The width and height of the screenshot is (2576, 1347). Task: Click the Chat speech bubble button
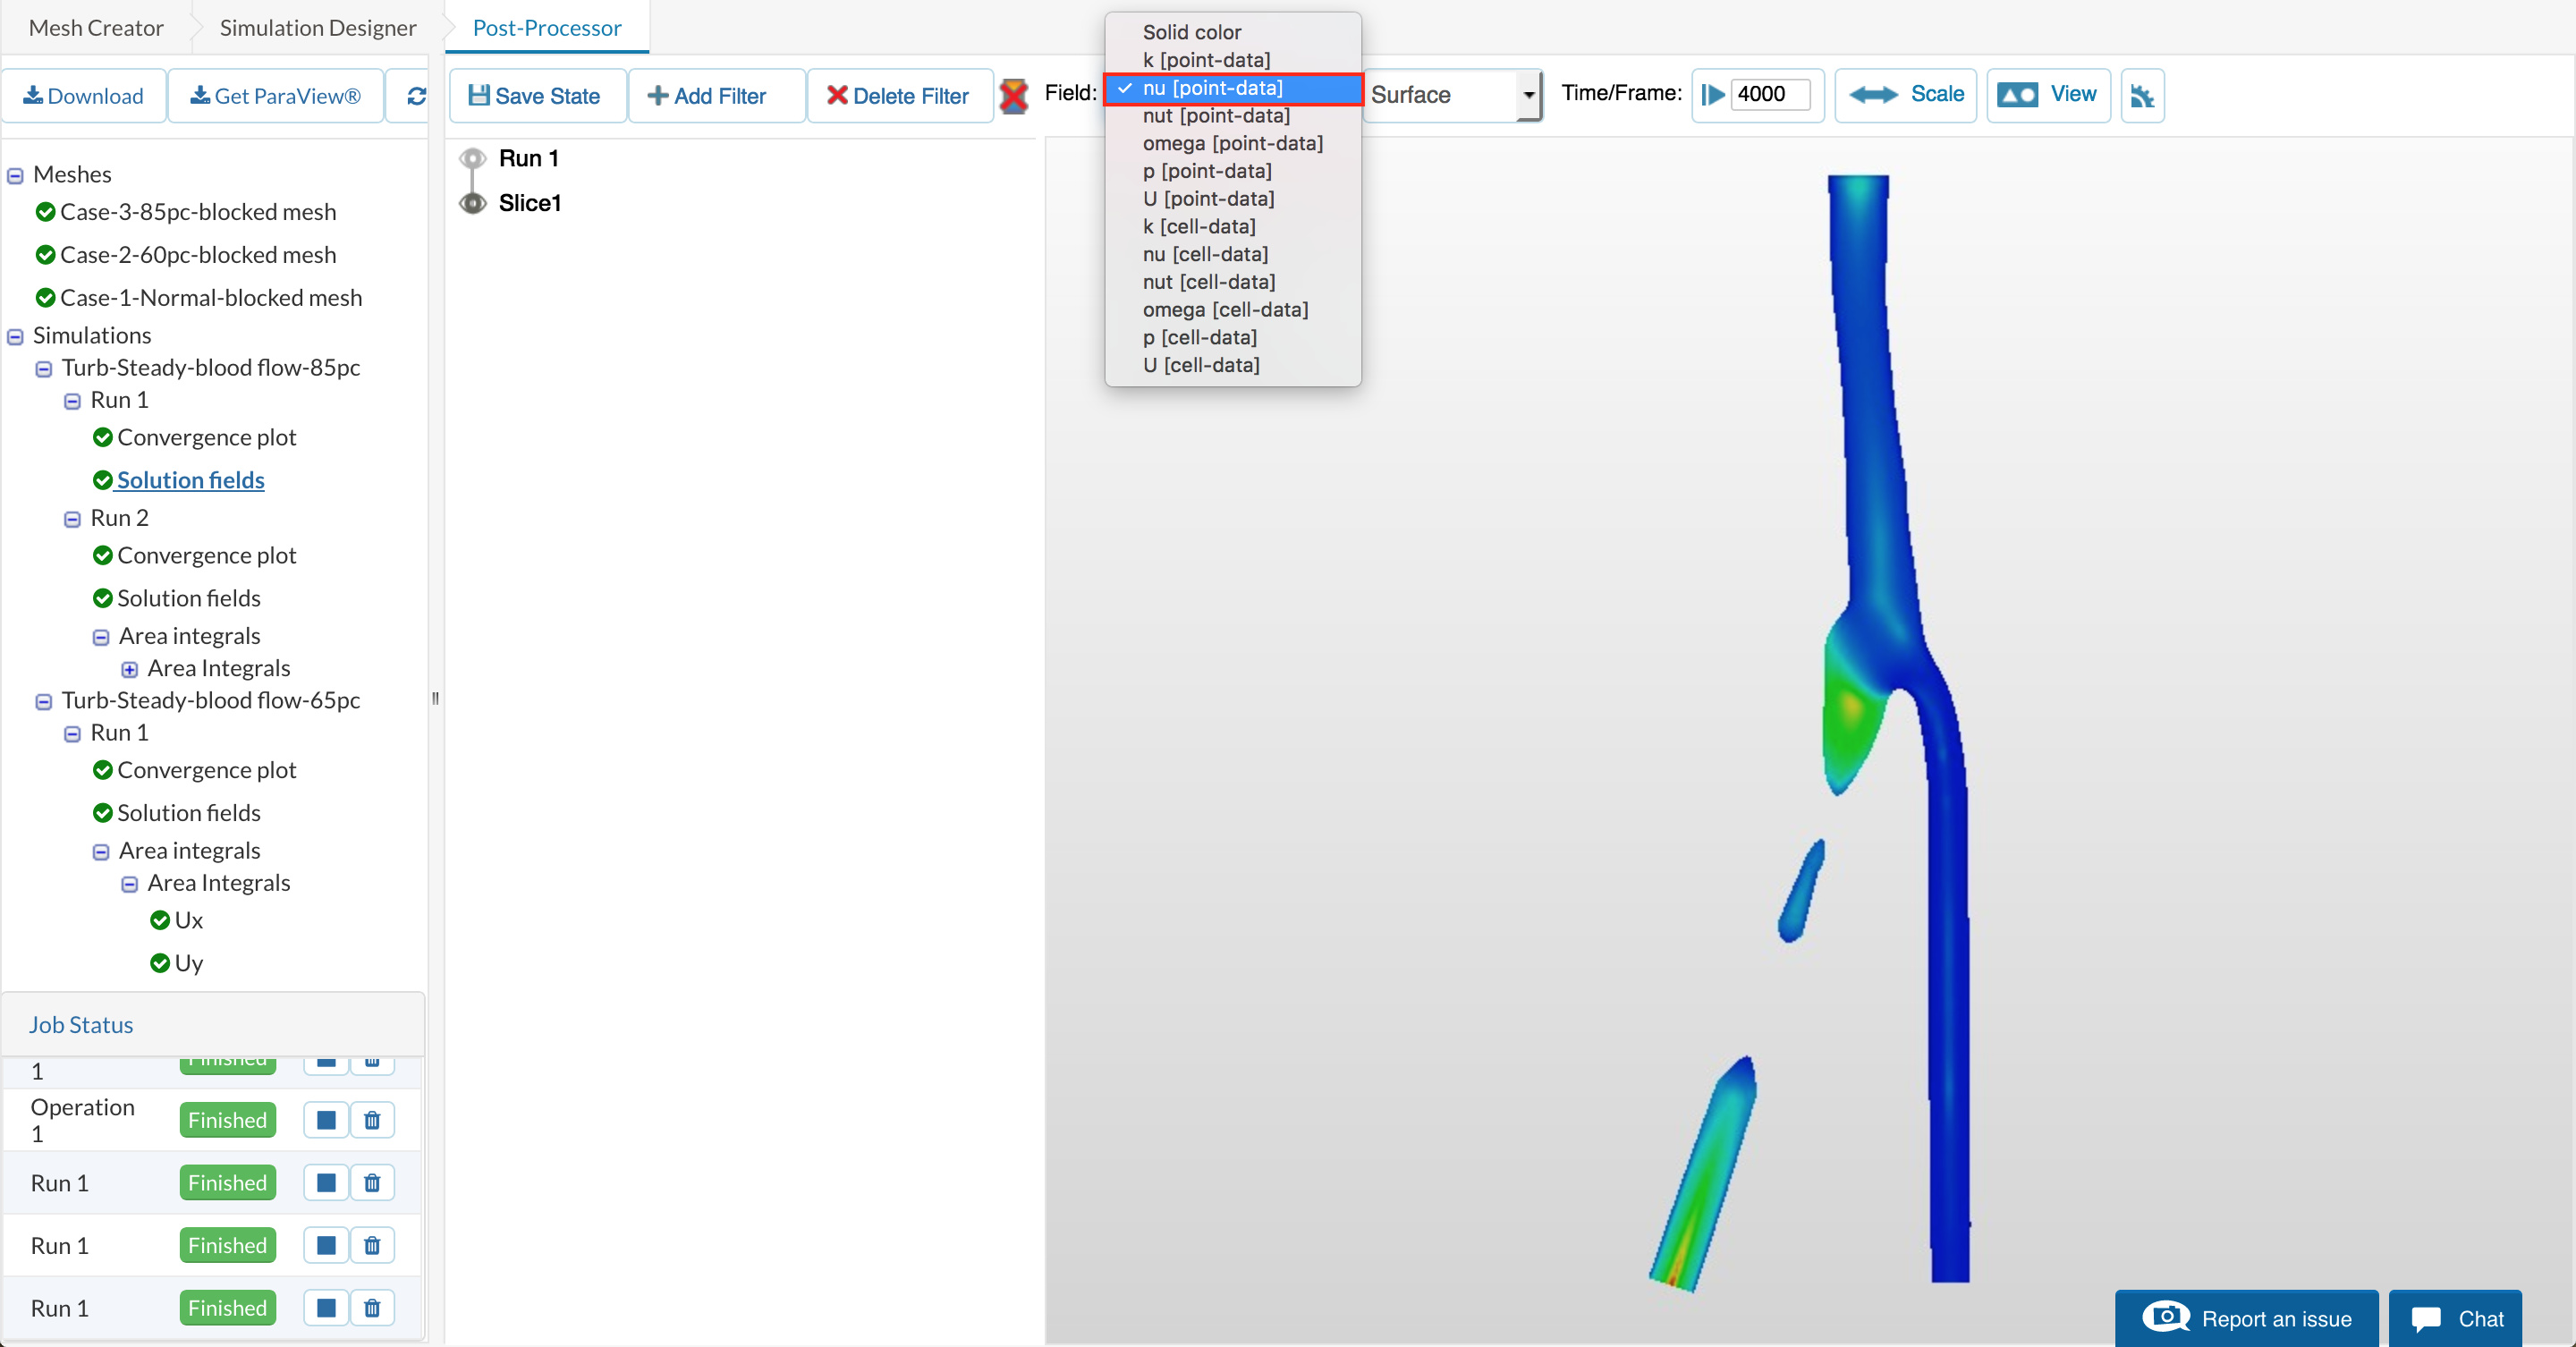(2455, 1319)
